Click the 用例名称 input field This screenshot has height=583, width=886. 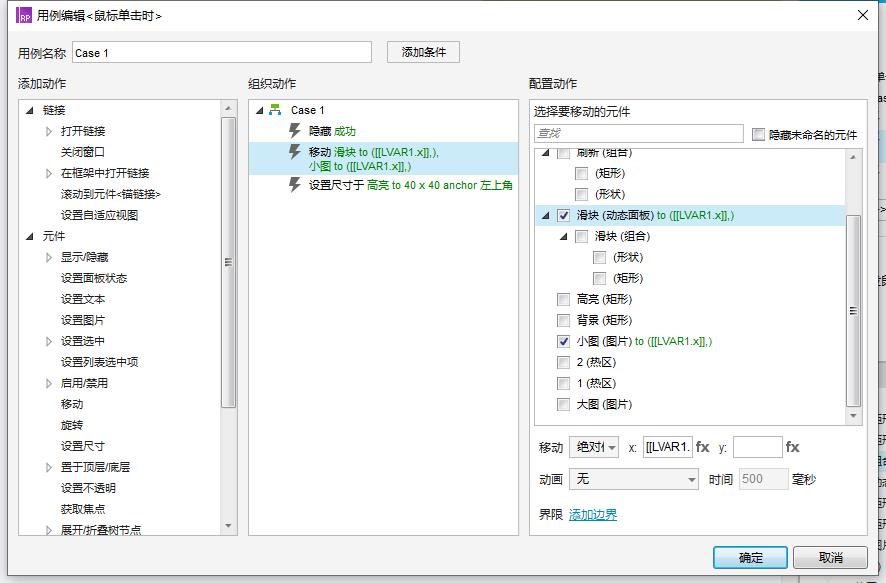tap(222, 52)
